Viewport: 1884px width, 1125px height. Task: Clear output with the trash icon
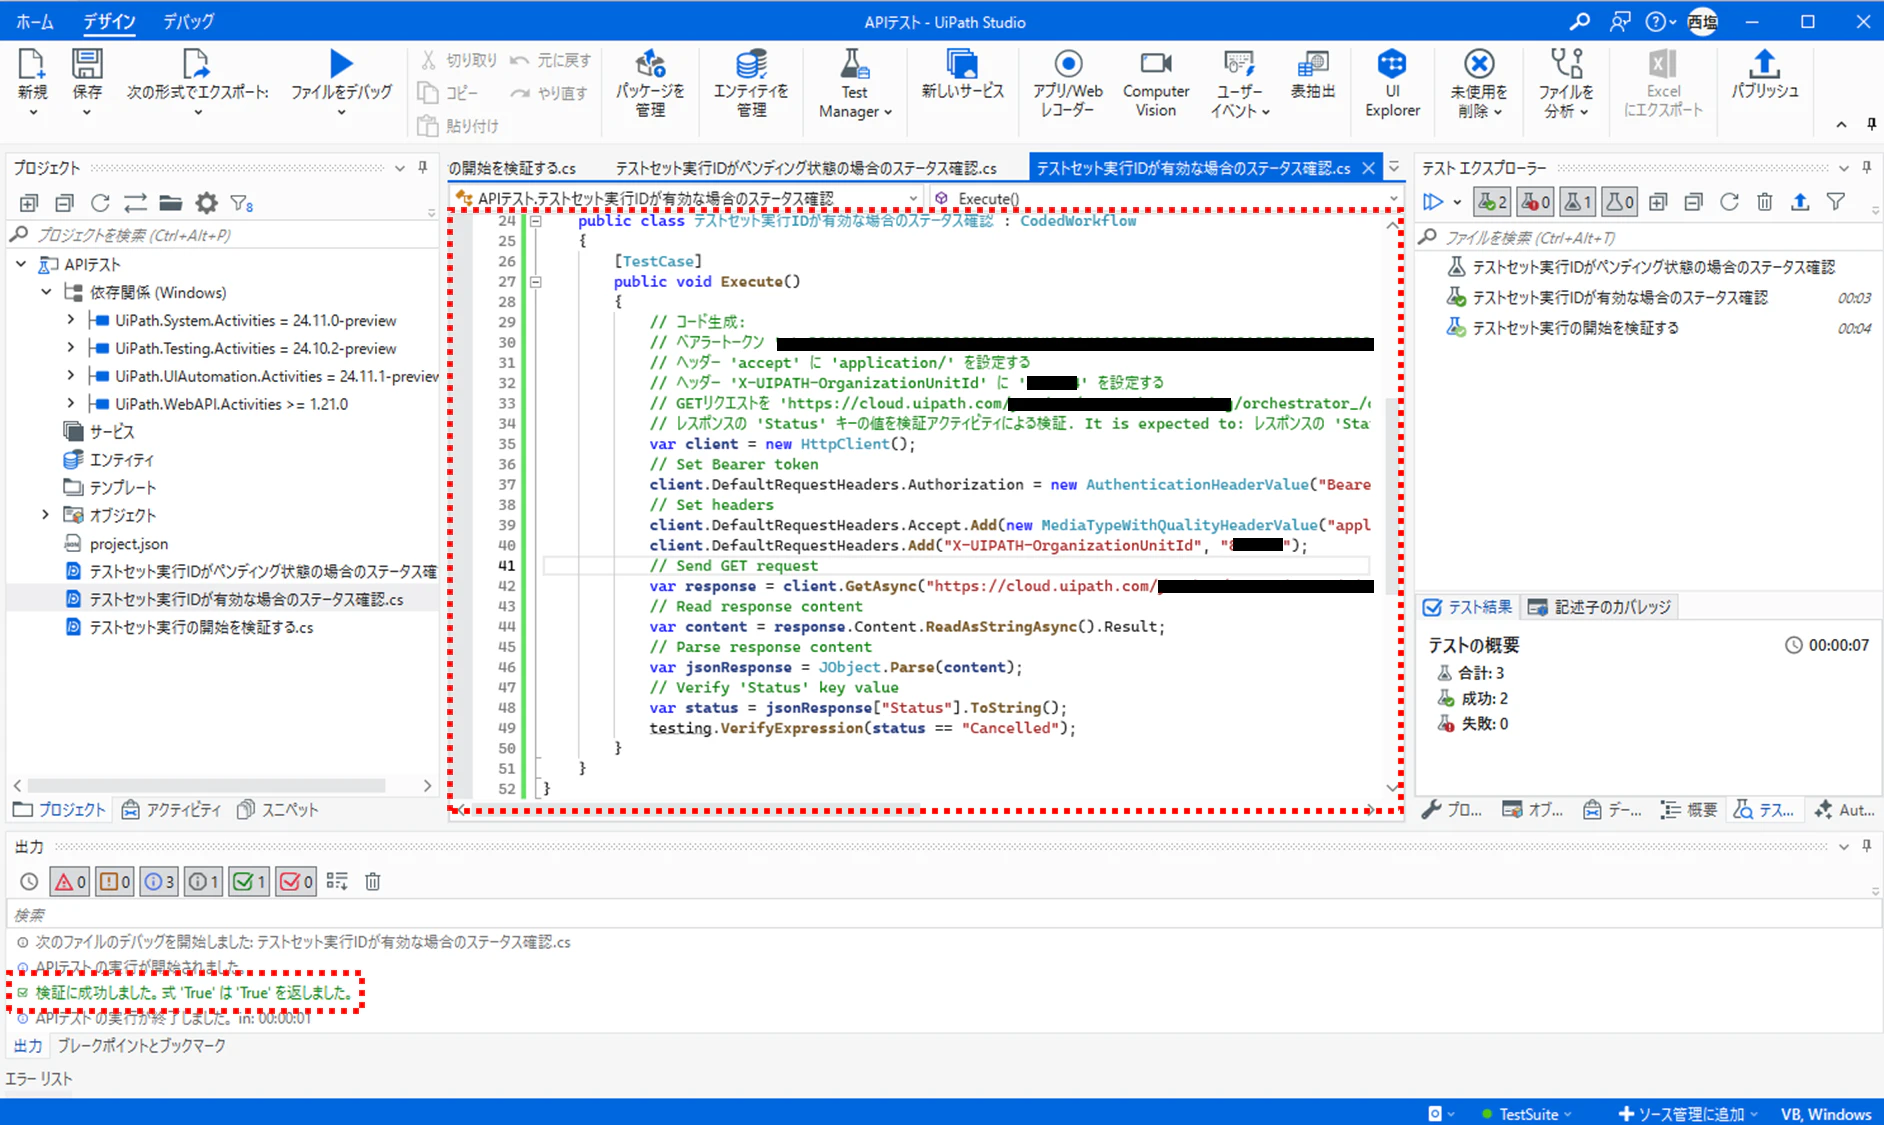372,881
